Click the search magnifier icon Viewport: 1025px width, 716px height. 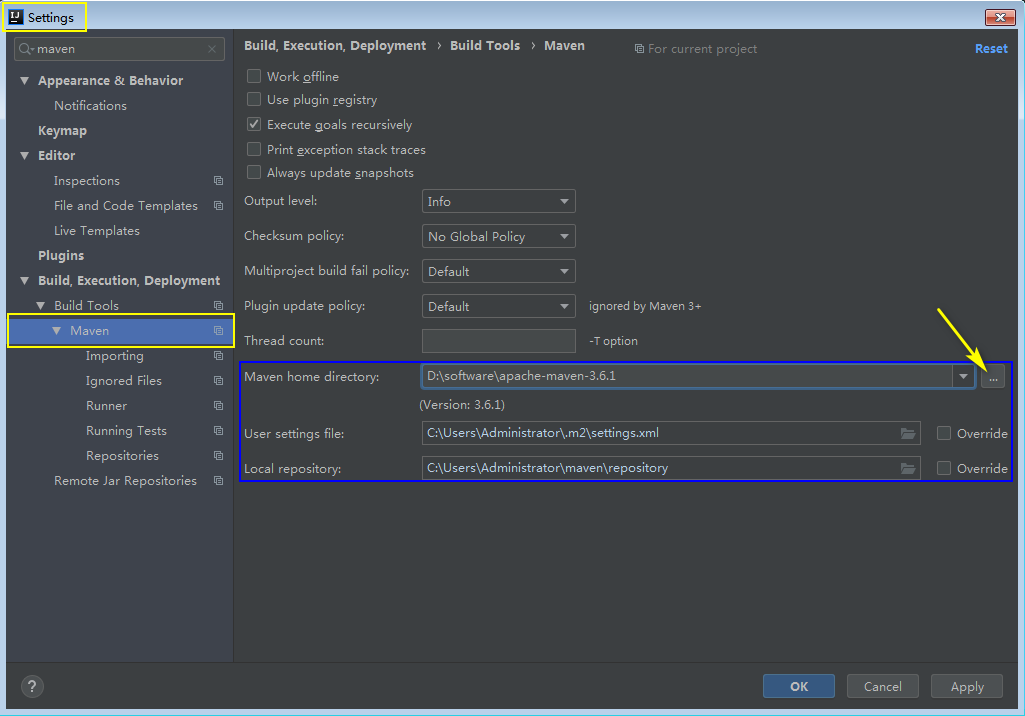click(x=25, y=48)
